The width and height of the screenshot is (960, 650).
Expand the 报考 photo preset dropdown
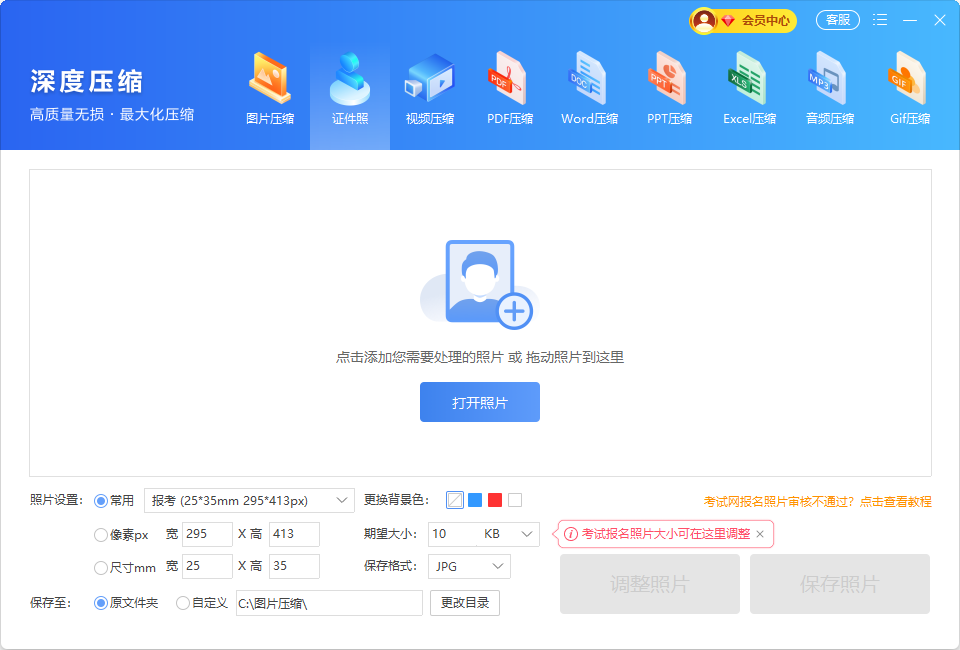pyautogui.click(x=249, y=500)
